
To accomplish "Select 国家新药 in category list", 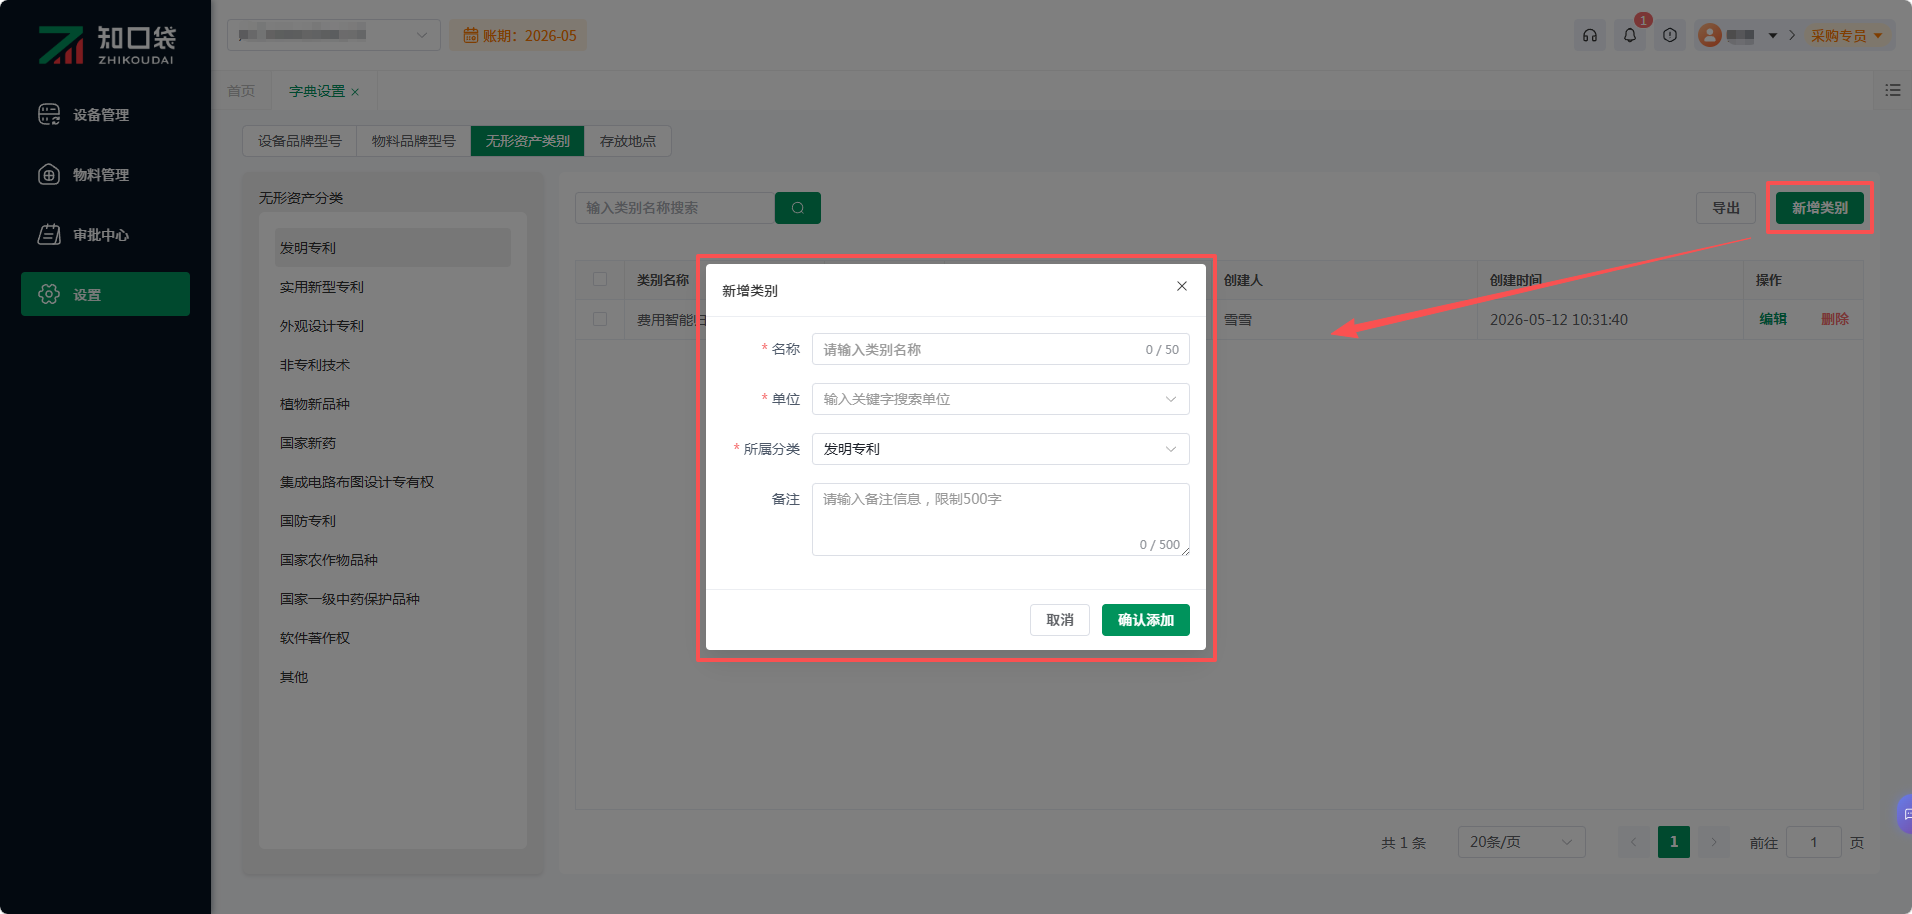I will (392, 443).
